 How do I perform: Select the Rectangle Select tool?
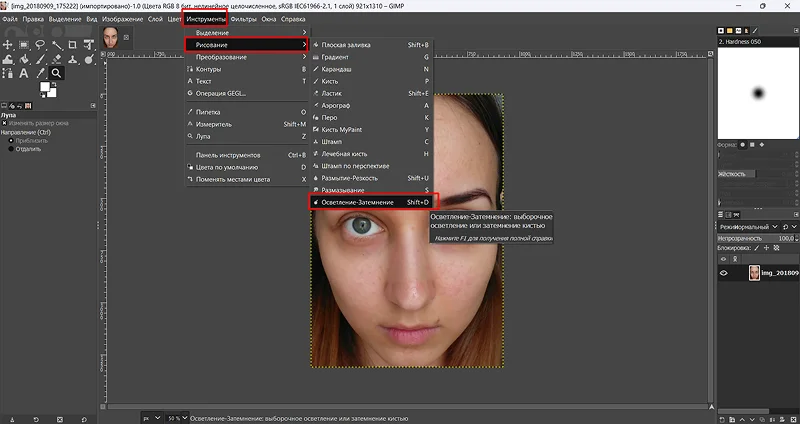click(x=23, y=45)
